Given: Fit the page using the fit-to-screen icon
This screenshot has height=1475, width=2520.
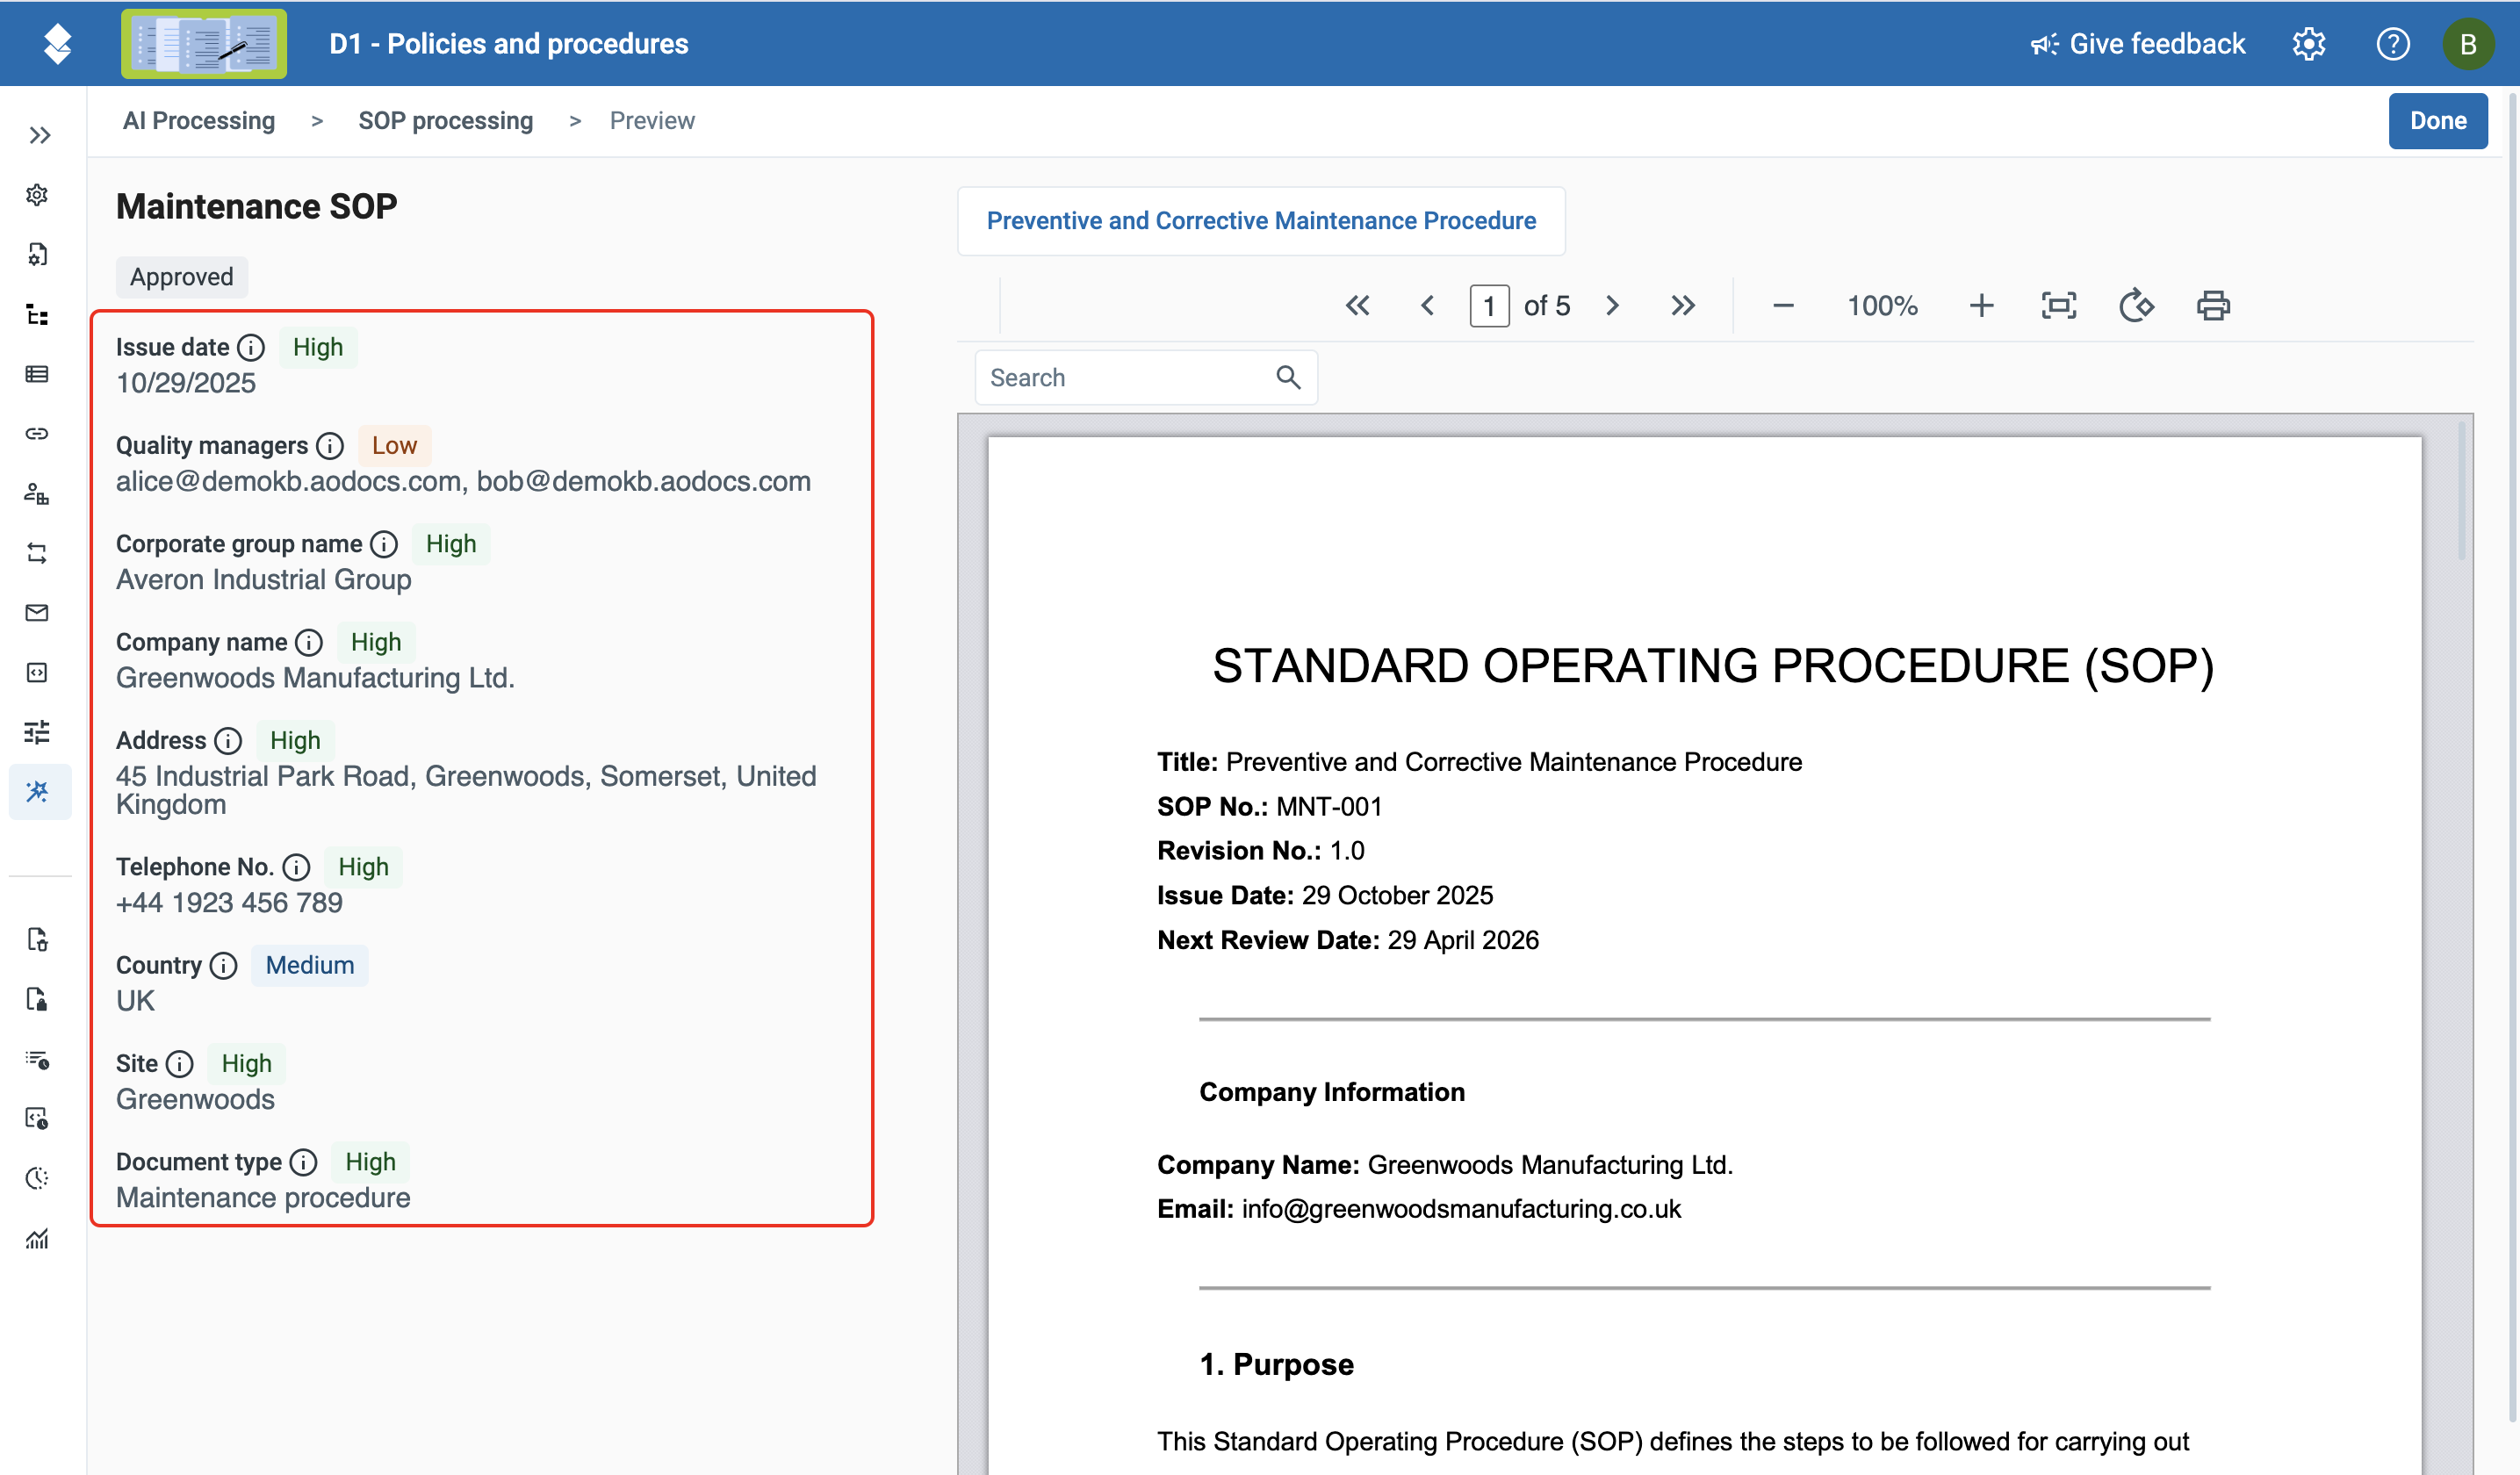Looking at the screenshot, I should (x=2058, y=305).
